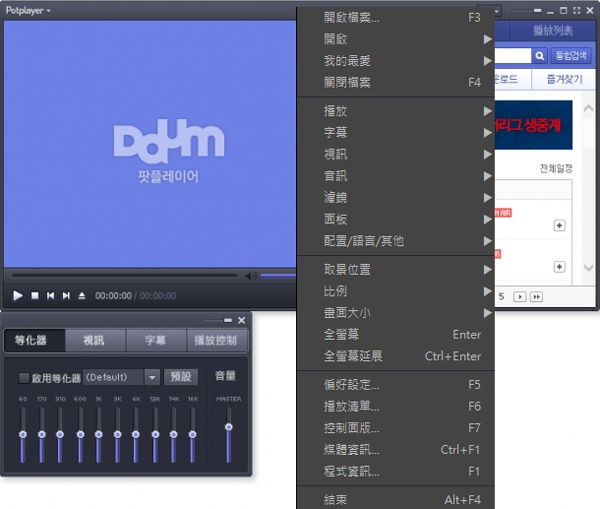Expand the 濾鏡 submenu
Image resolution: width=600 pixels, height=509 pixels.
click(396, 197)
